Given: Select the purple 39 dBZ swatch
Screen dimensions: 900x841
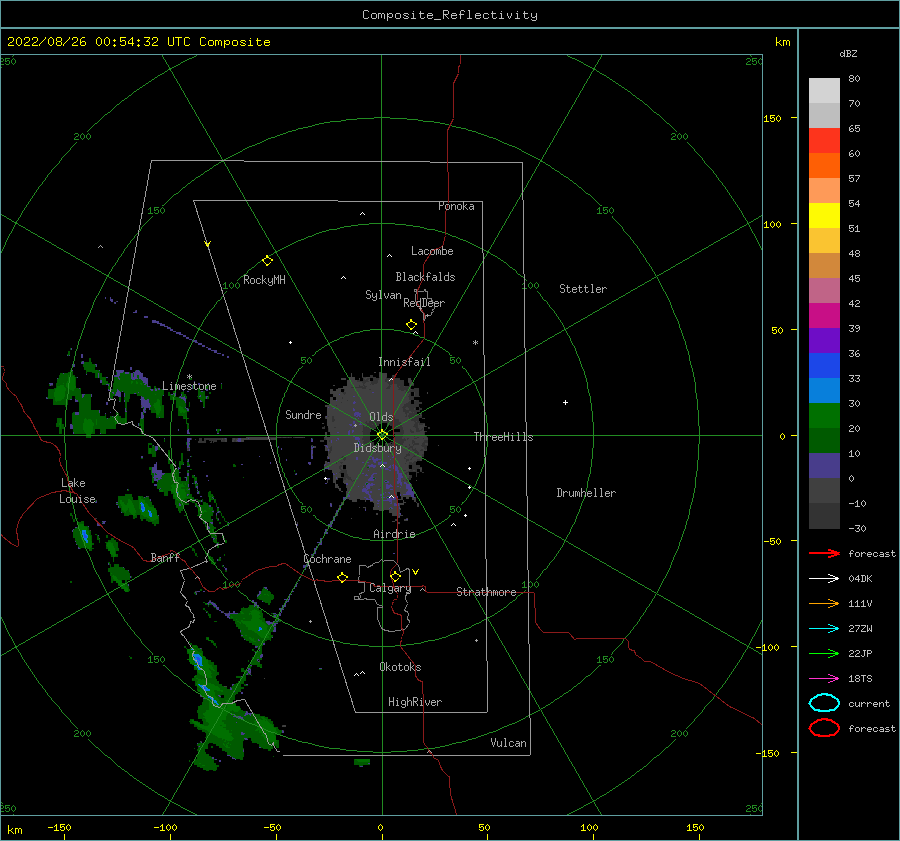Looking at the screenshot, I should 824,340.
